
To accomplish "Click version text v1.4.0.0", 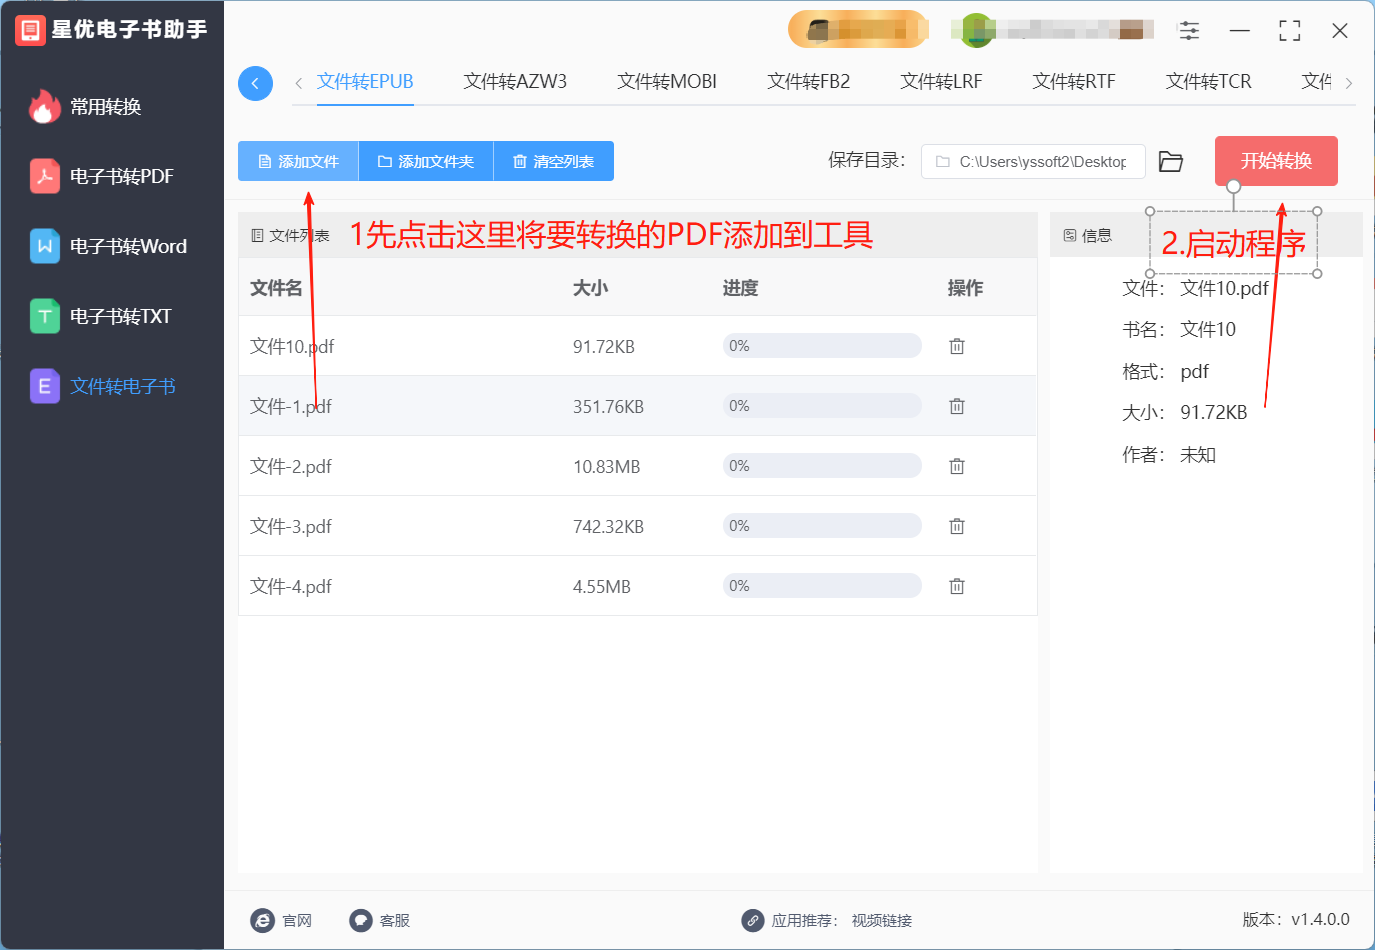I will pos(1320,919).
